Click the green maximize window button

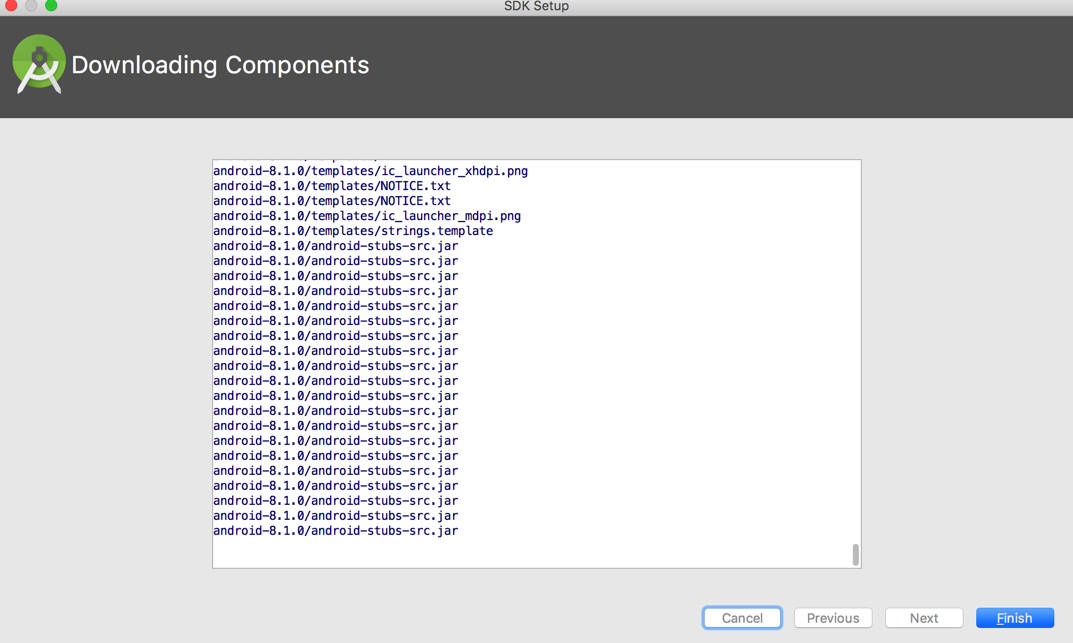(51, 5)
